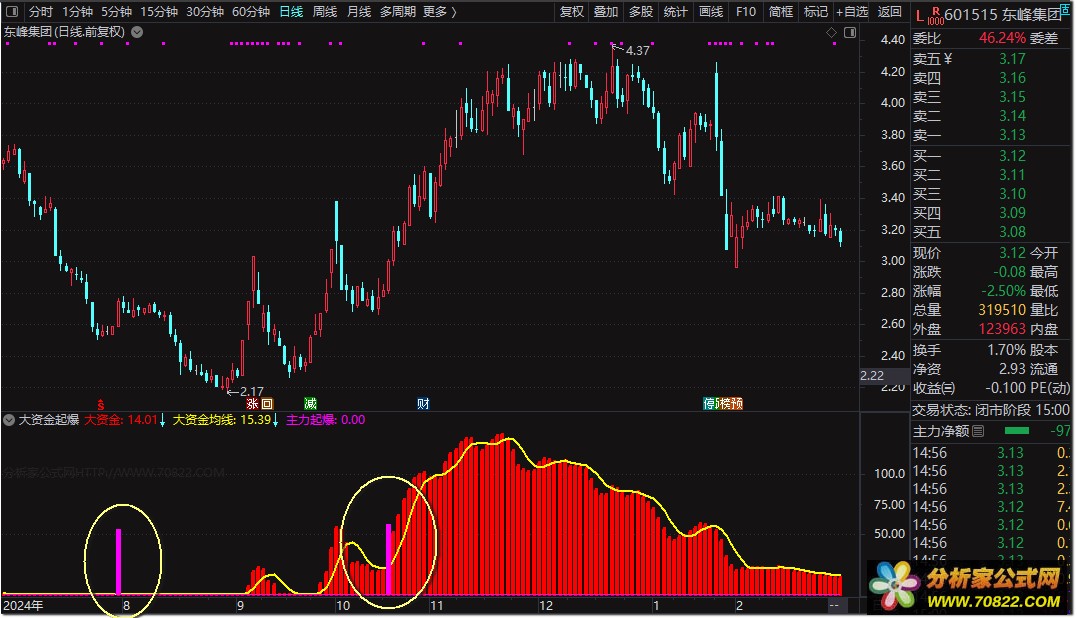The width and height of the screenshot is (1077, 618).
Task: Click the 外盘 123963 value
Action: (x=1002, y=330)
